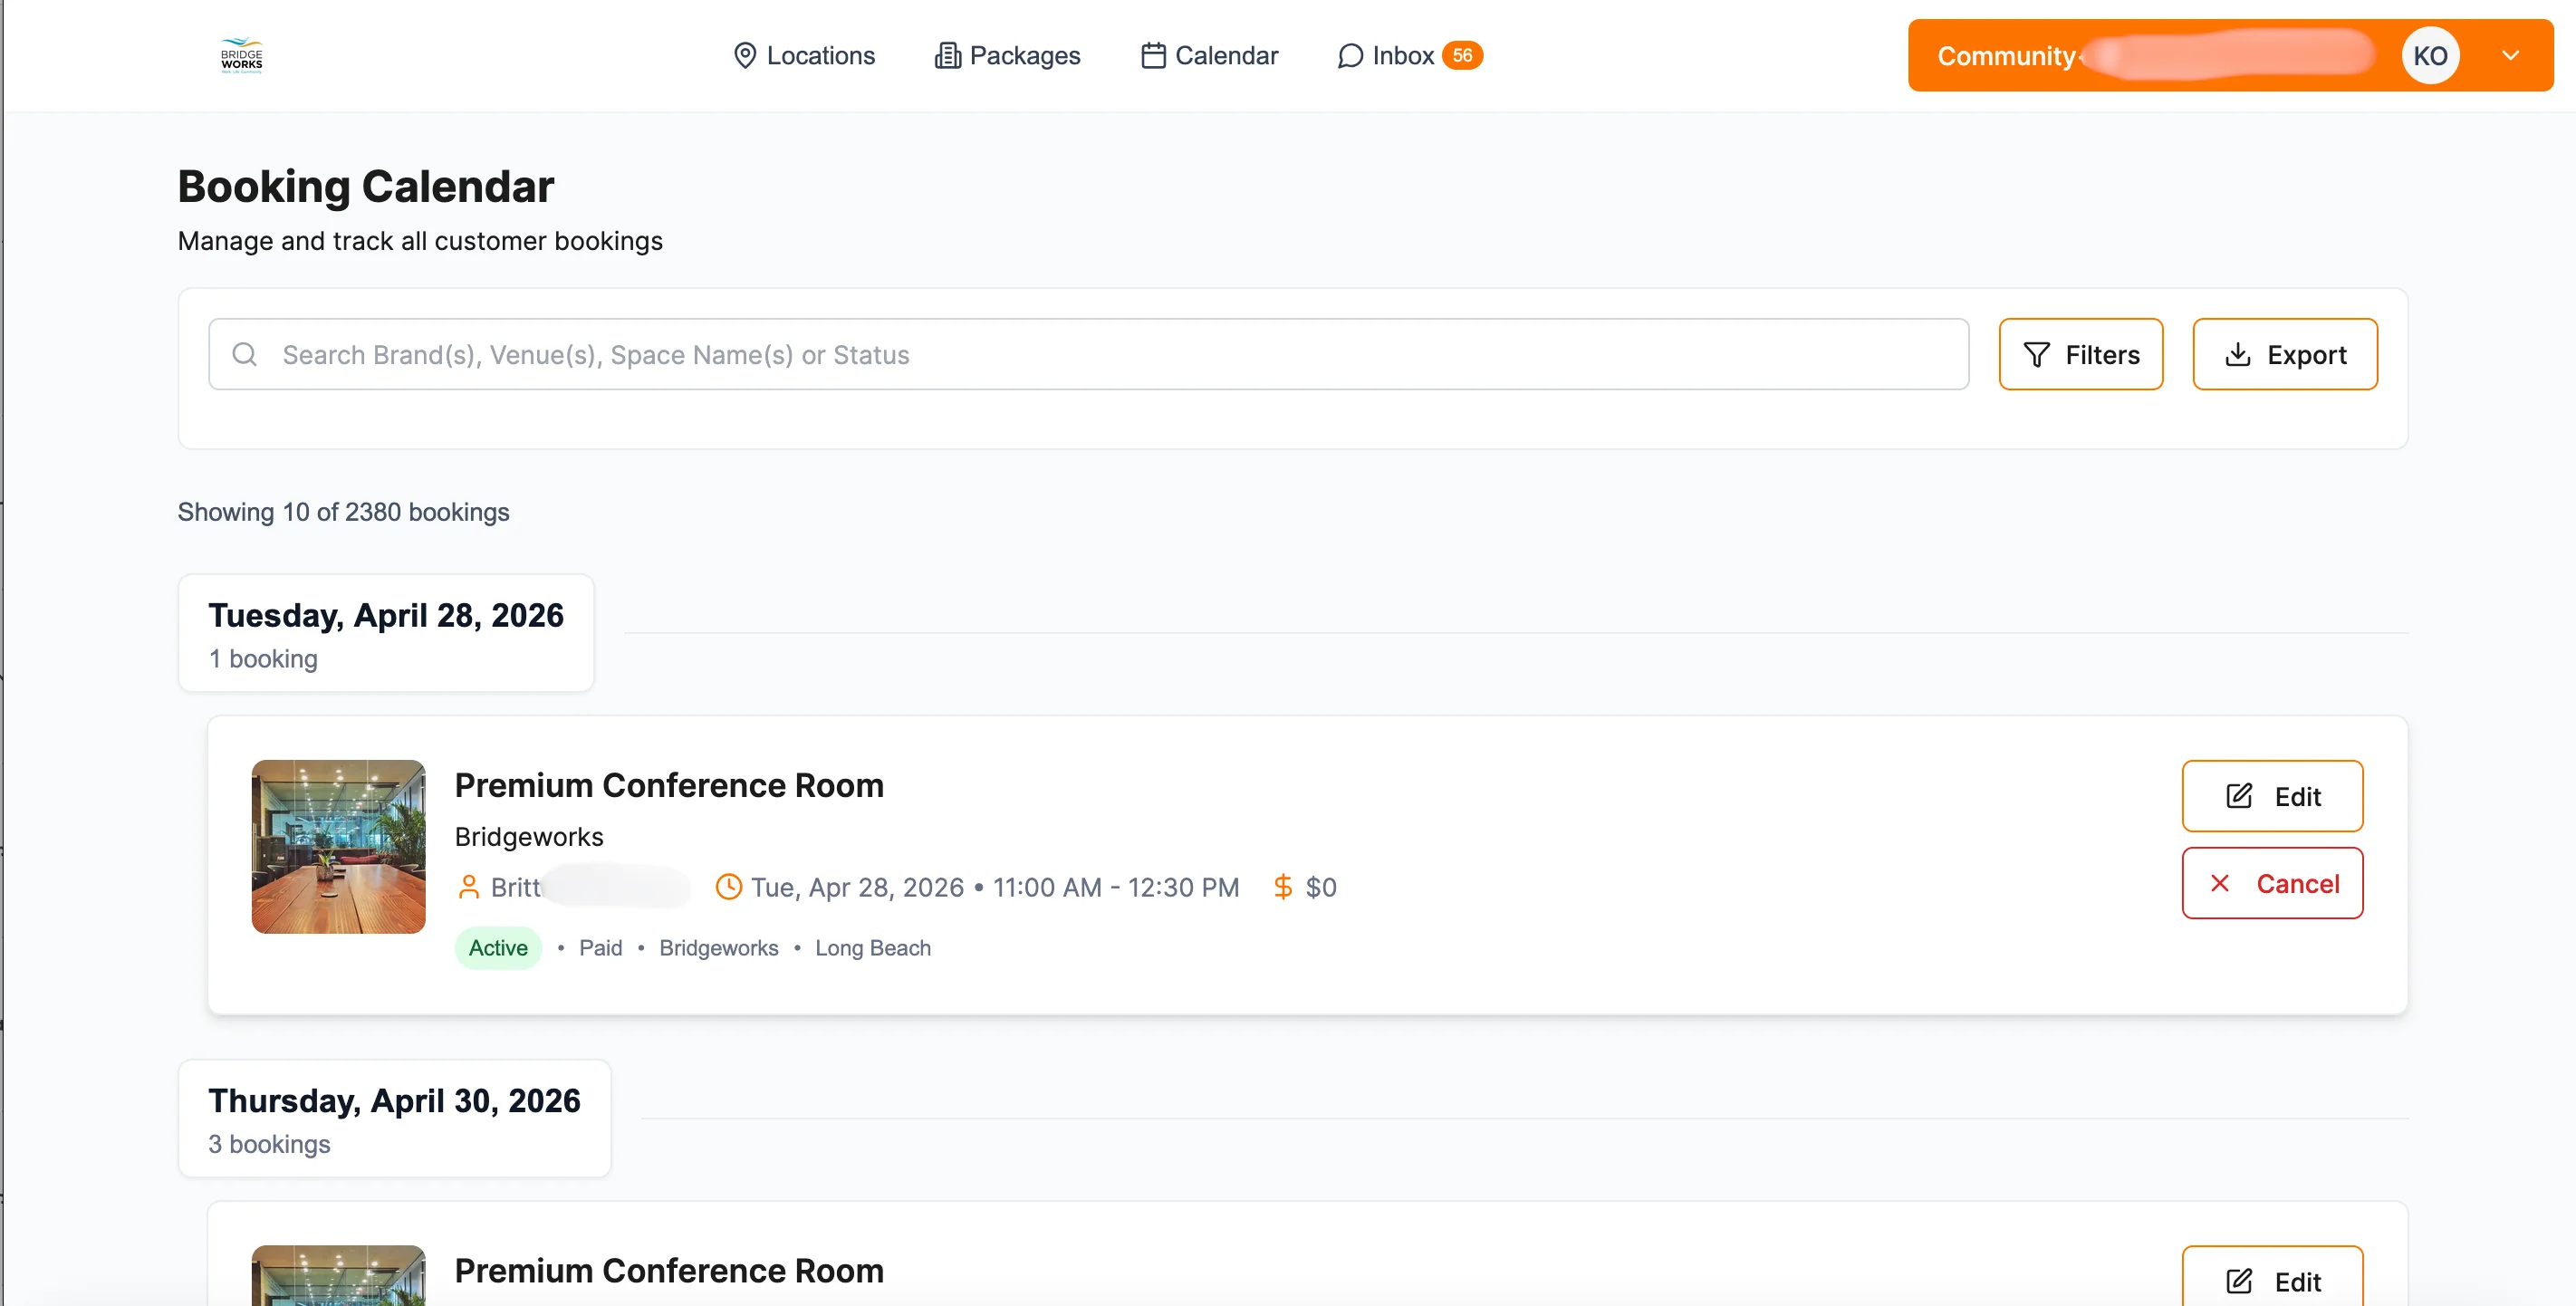
Task: Click the Bridgeworks venue name under the title
Action: pyautogui.click(x=529, y=837)
